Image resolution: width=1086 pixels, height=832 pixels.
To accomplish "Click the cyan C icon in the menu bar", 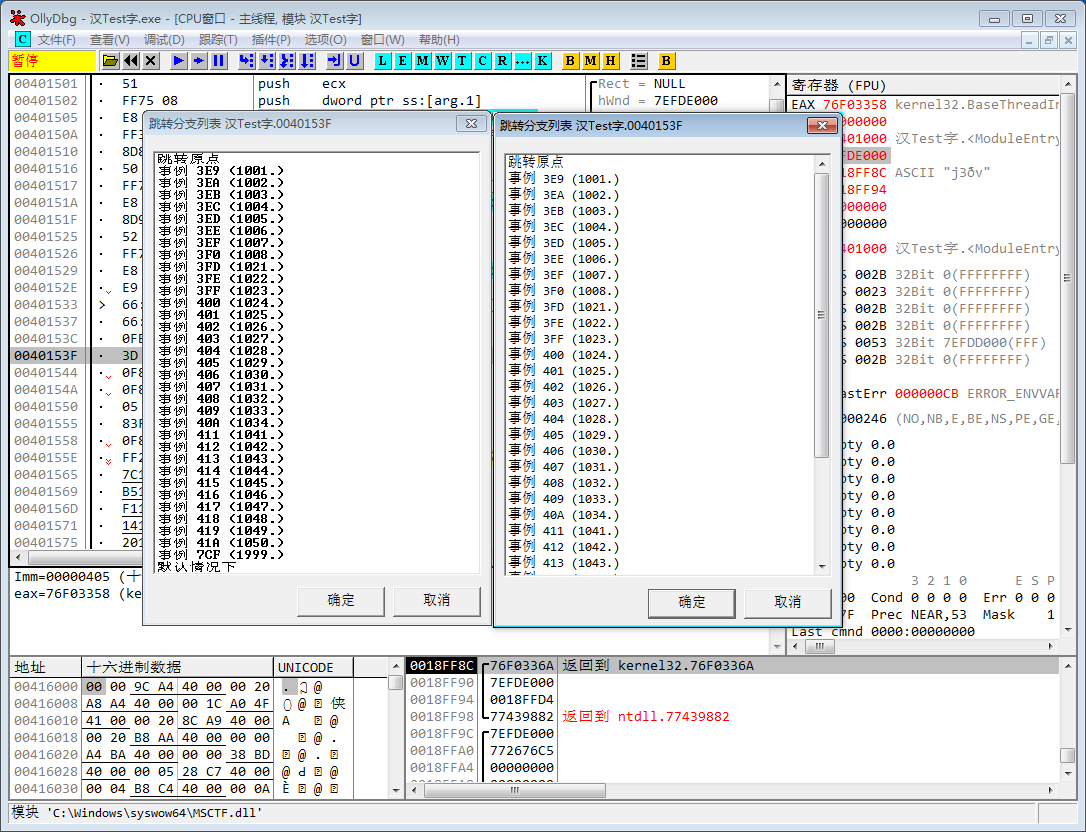I will pos(22,39).
